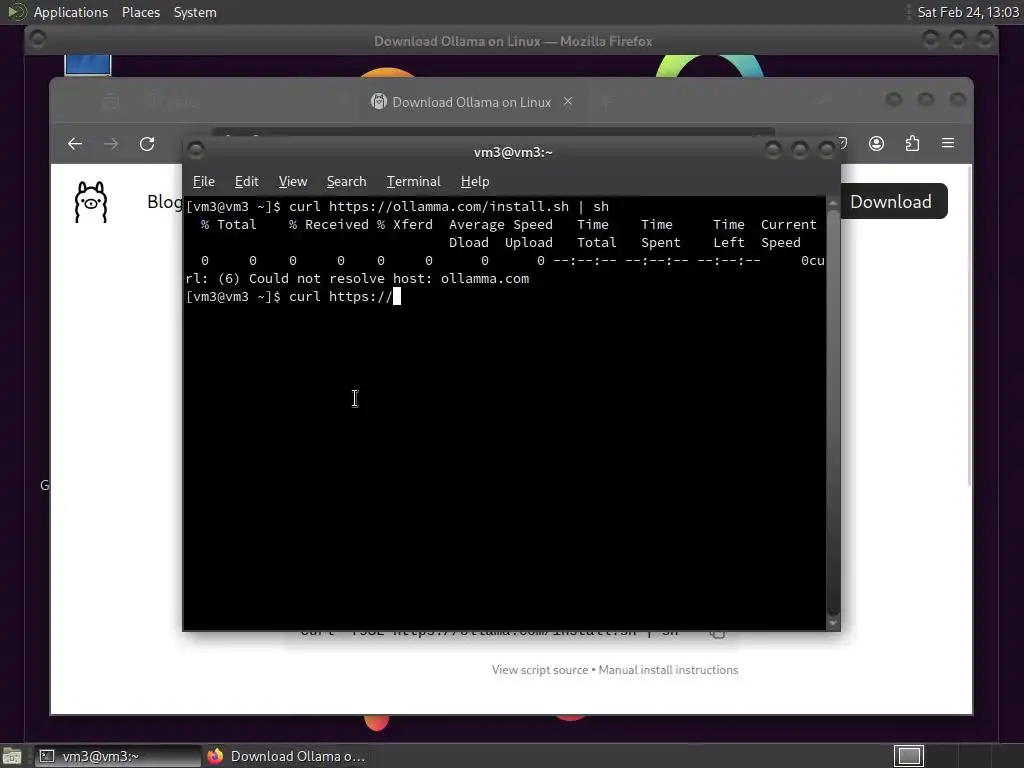Open Firefox account icon
This screenshot has height=768, width=1024.
pos(876,144)
